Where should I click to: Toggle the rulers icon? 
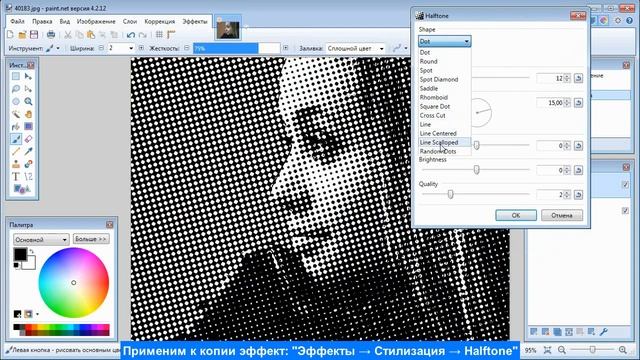(171, 35)
